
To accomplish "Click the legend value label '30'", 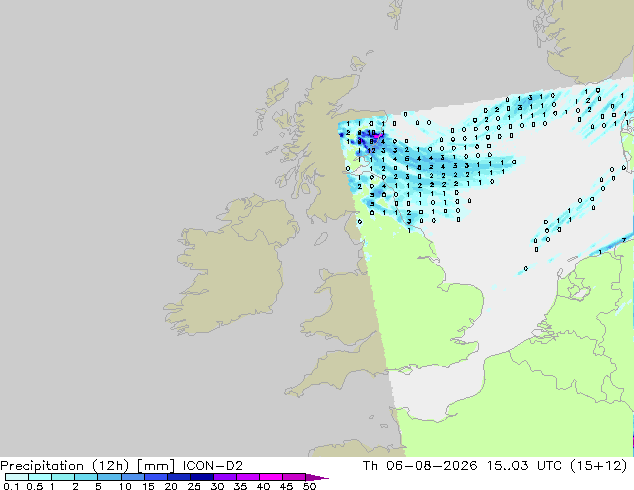I will (x=217, y=486).
